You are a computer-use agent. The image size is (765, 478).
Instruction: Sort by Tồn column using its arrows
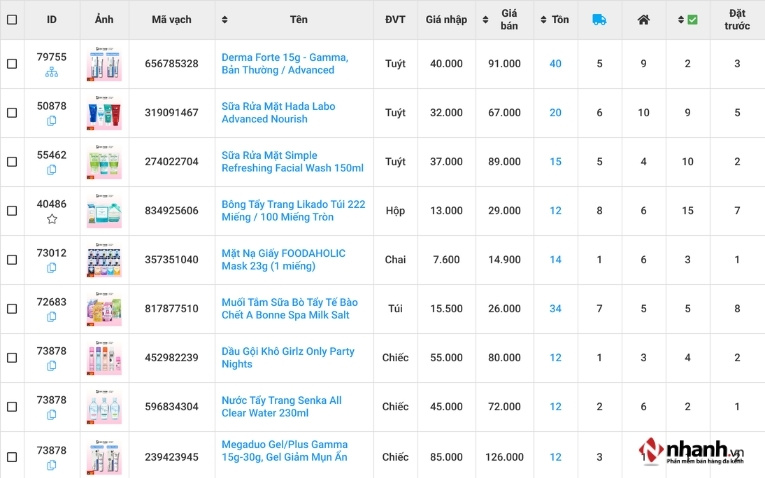pyautogui.click(x=543, y=20)
